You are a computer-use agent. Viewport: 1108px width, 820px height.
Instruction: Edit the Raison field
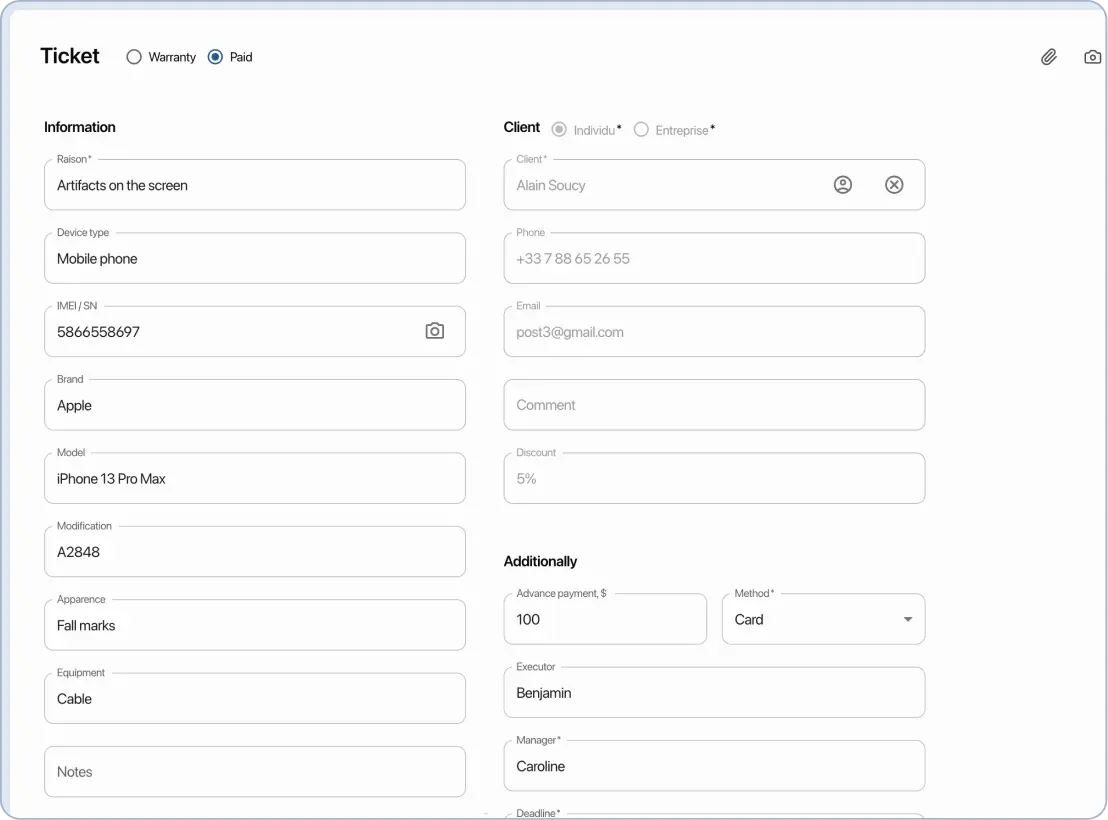pyautogui.click(x=255, y=185)
